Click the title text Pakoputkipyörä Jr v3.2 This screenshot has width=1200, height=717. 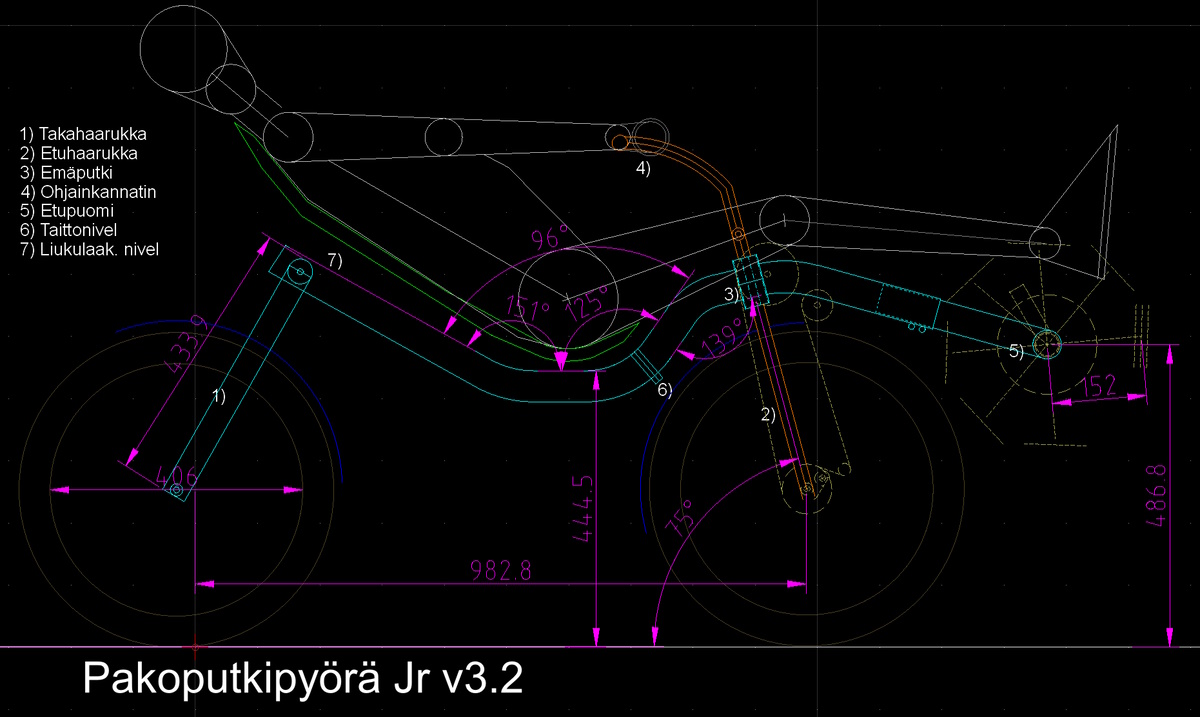tap(302, 679)
